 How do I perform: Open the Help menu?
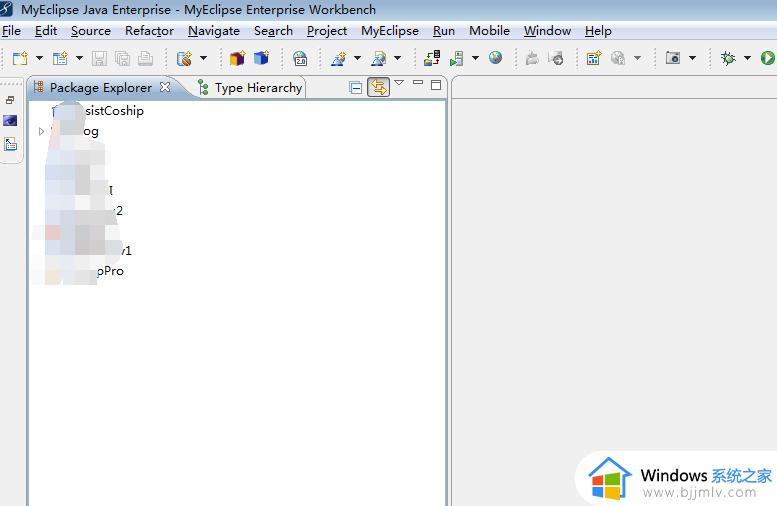tap(598, 31)
